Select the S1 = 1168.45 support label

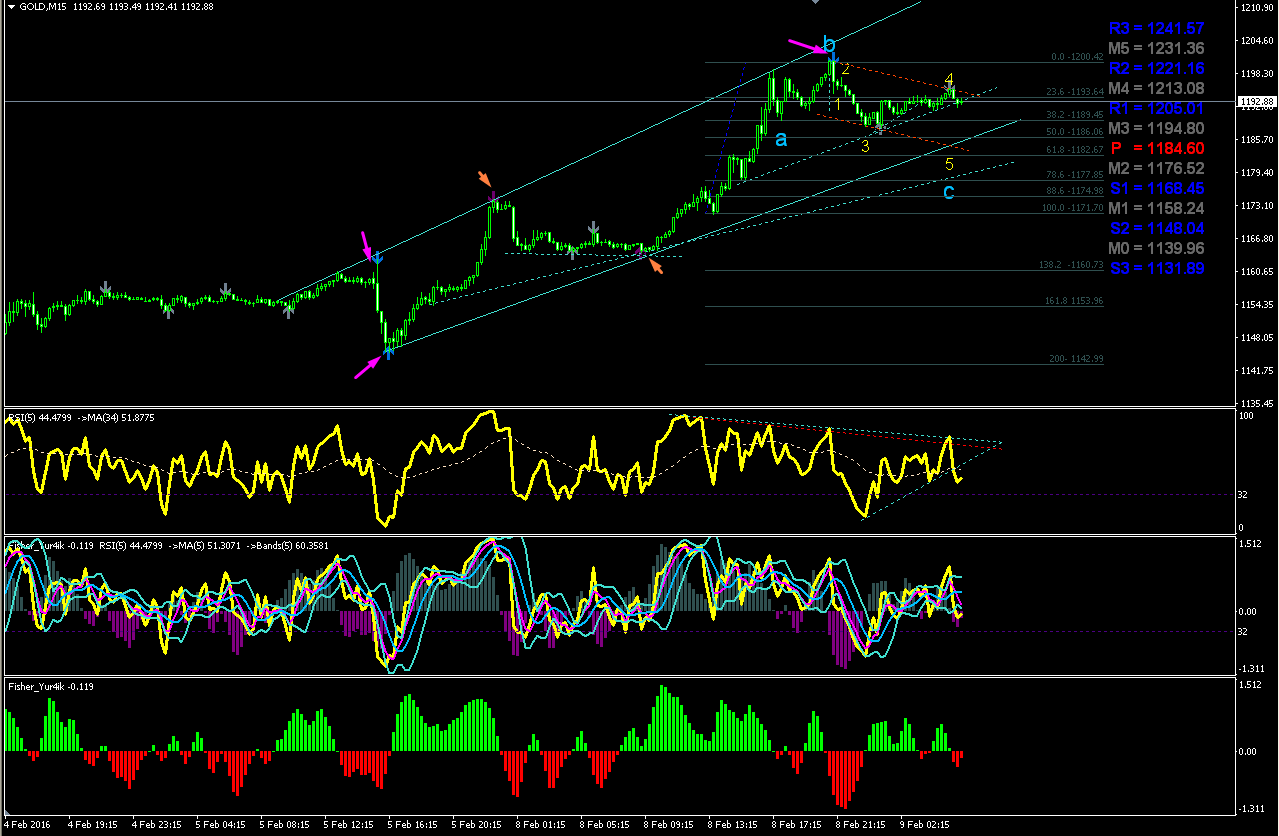point(1156,188)
